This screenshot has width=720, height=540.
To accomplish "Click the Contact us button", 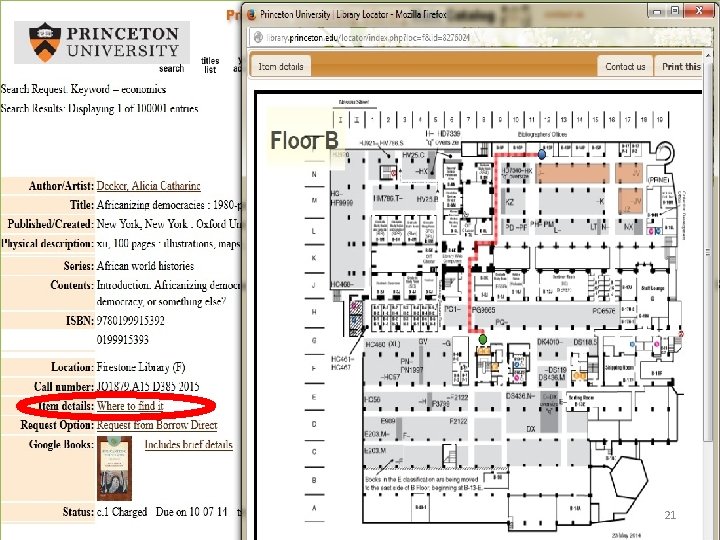I will tap(624, 67).
